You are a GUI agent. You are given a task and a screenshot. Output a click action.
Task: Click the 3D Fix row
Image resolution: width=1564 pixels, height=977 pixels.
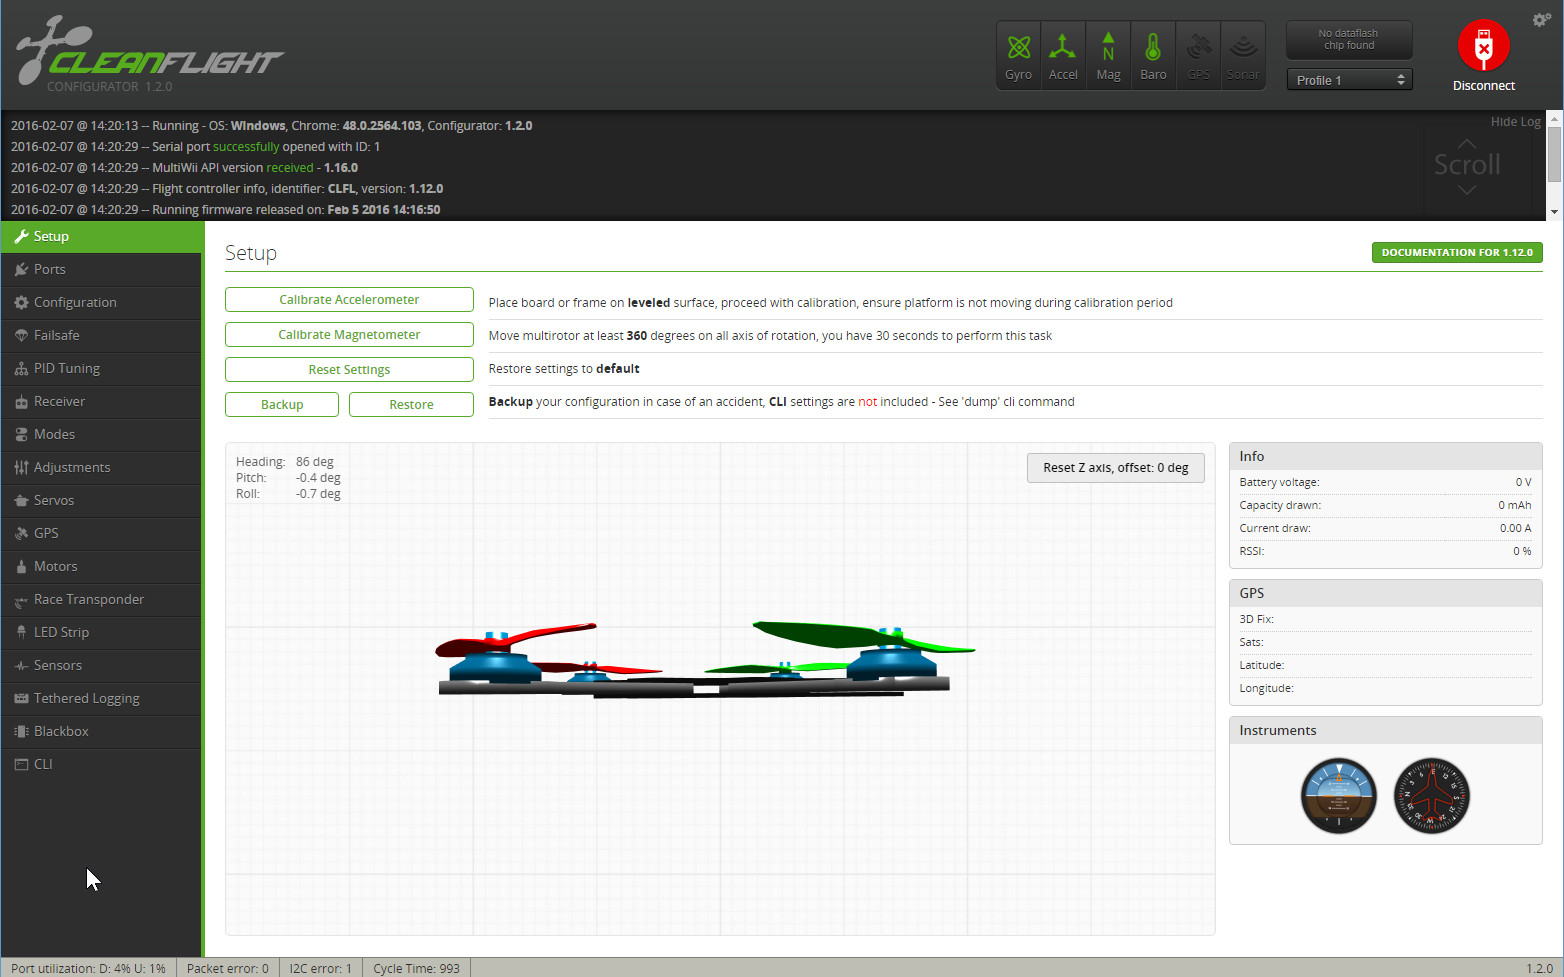point(1385,619)
